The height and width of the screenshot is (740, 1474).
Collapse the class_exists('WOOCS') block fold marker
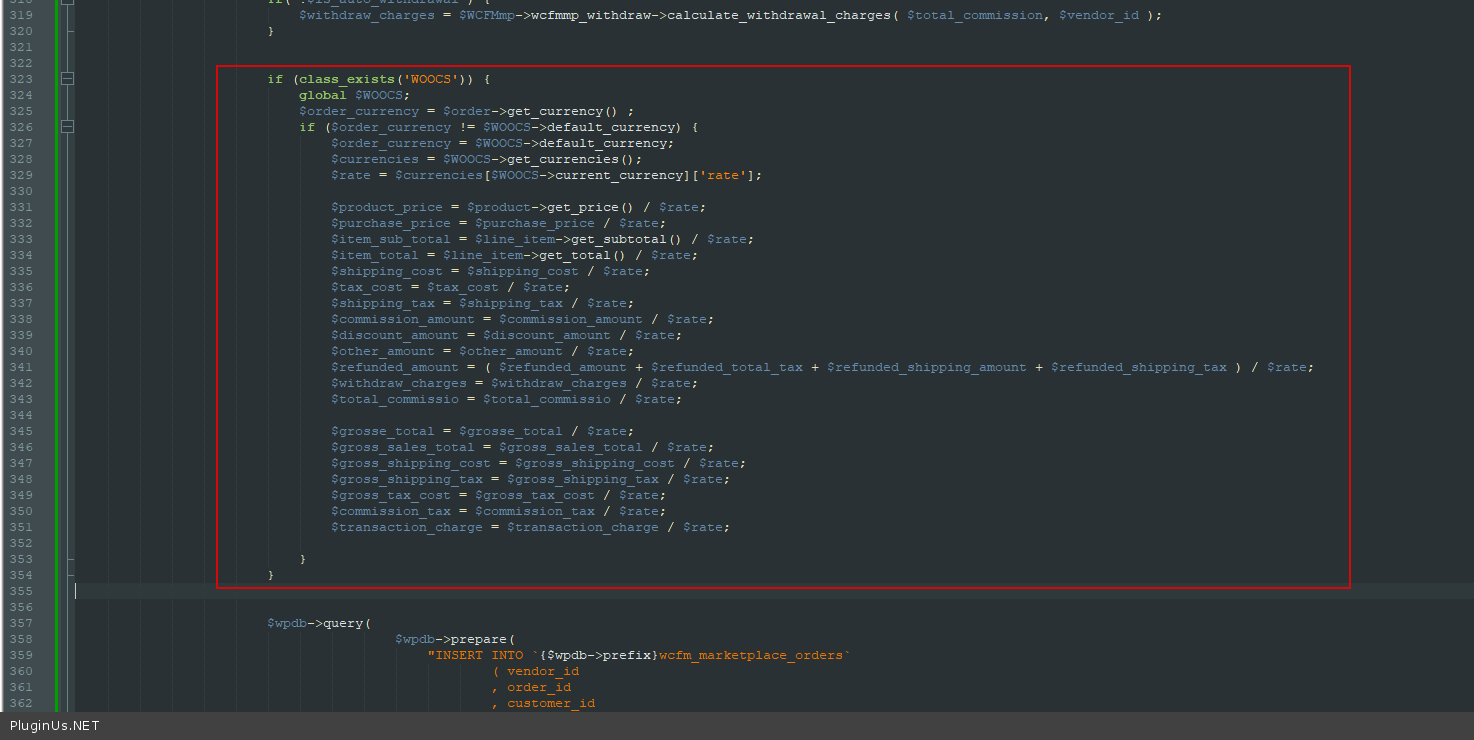tap(67, 79)
